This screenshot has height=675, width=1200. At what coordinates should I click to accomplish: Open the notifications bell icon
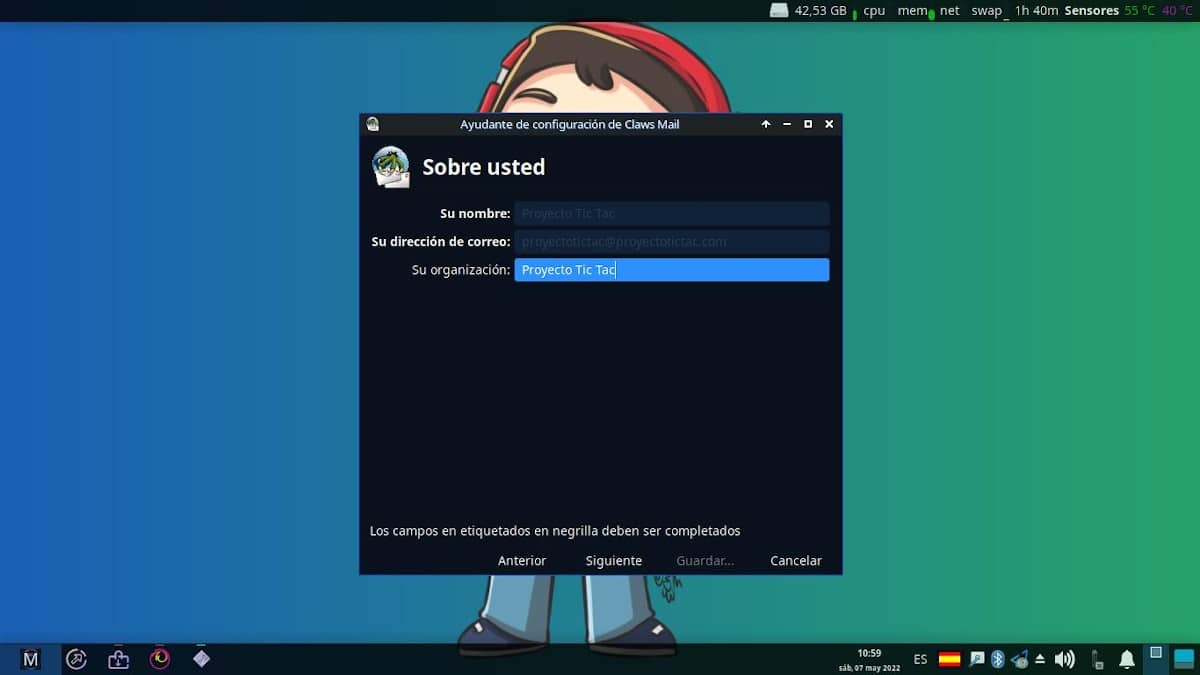tap(1127, 659)
